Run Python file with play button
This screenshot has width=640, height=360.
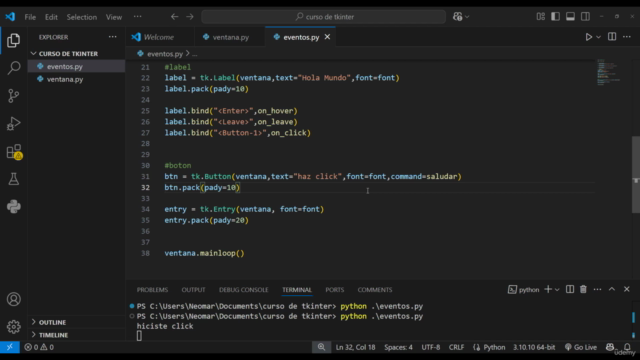click(x=589, y=37)
